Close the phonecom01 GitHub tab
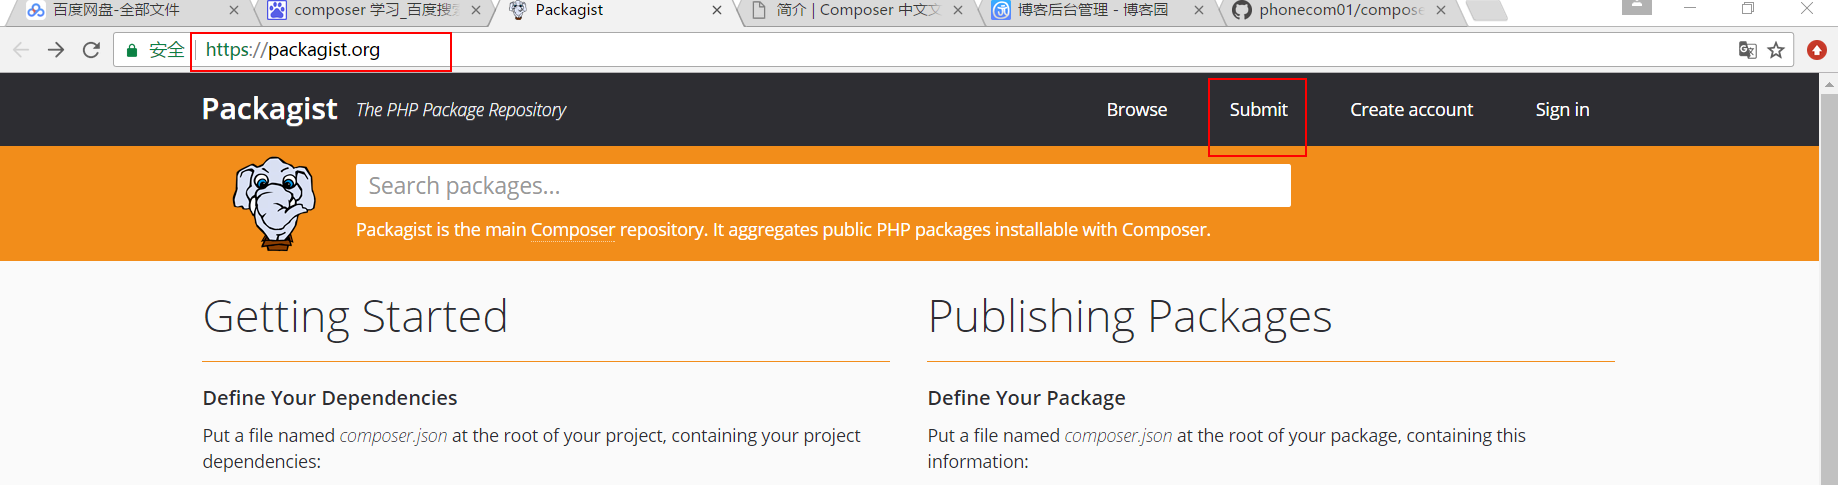 point(1441,10)
